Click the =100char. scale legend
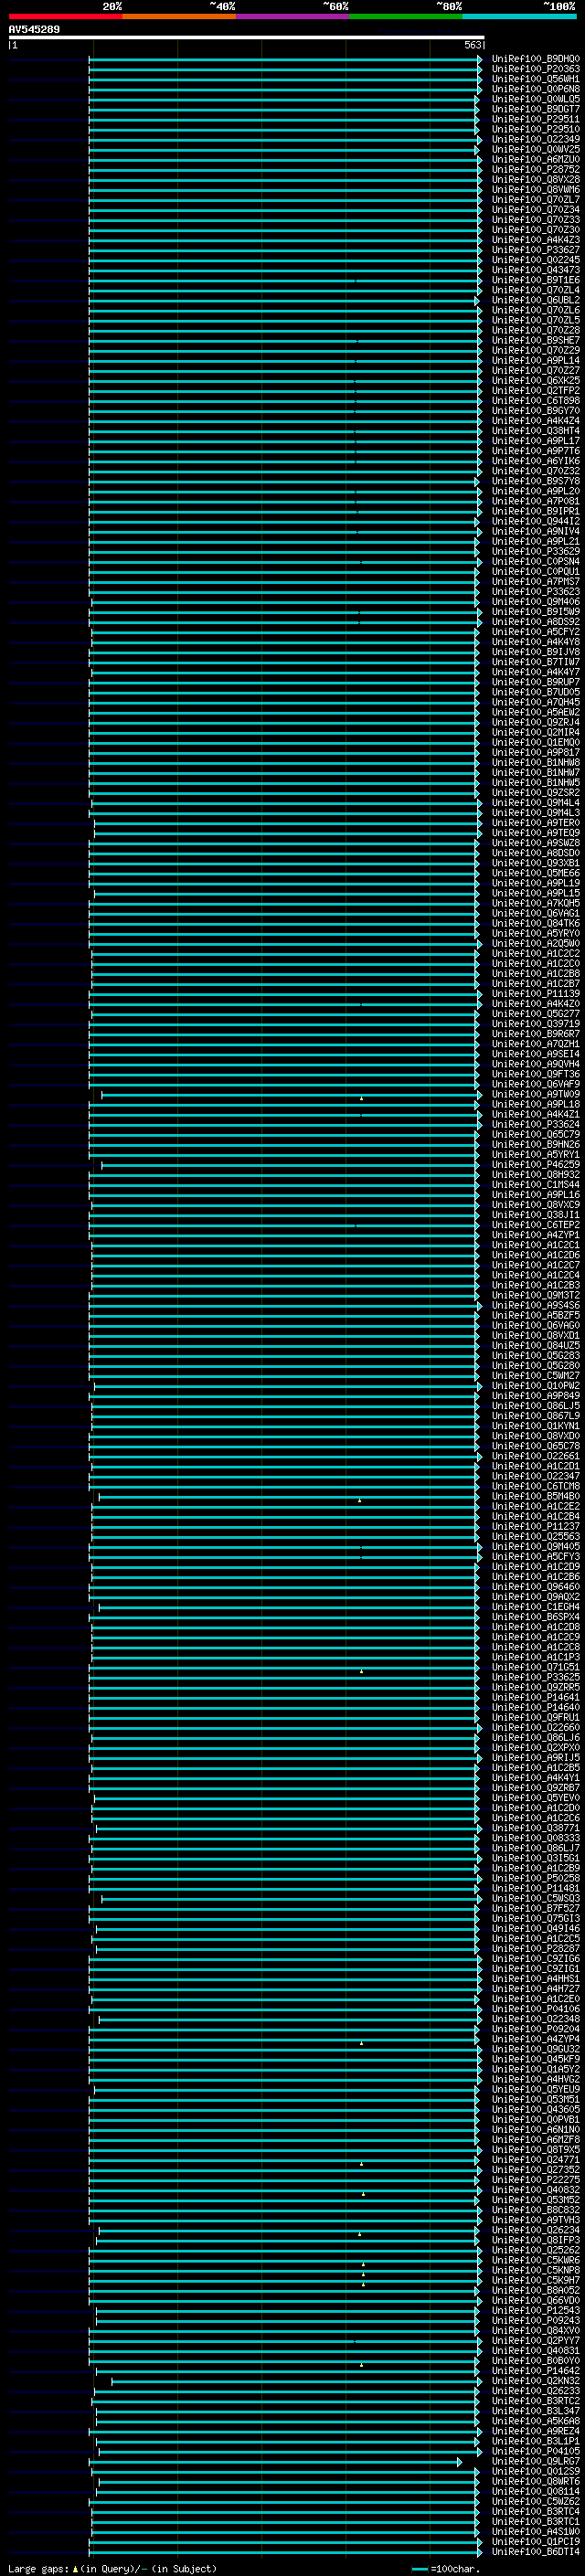 coord(446,2569)
